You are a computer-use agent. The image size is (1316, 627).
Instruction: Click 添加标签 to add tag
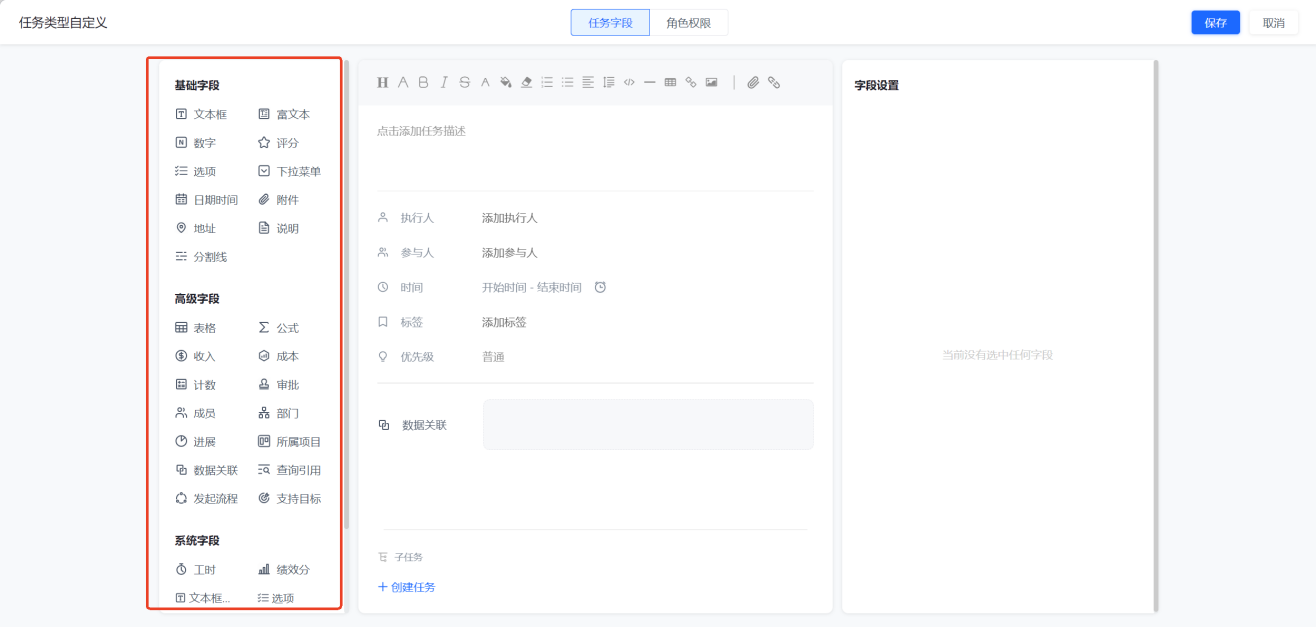pos(504,322)
